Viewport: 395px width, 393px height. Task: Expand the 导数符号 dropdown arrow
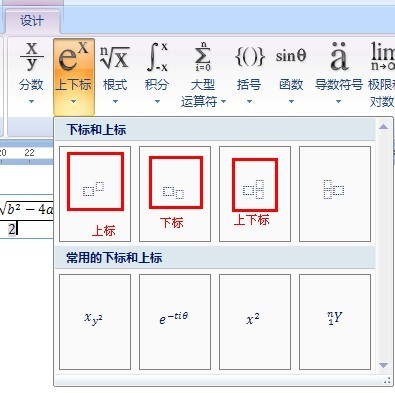click(338, 101)
